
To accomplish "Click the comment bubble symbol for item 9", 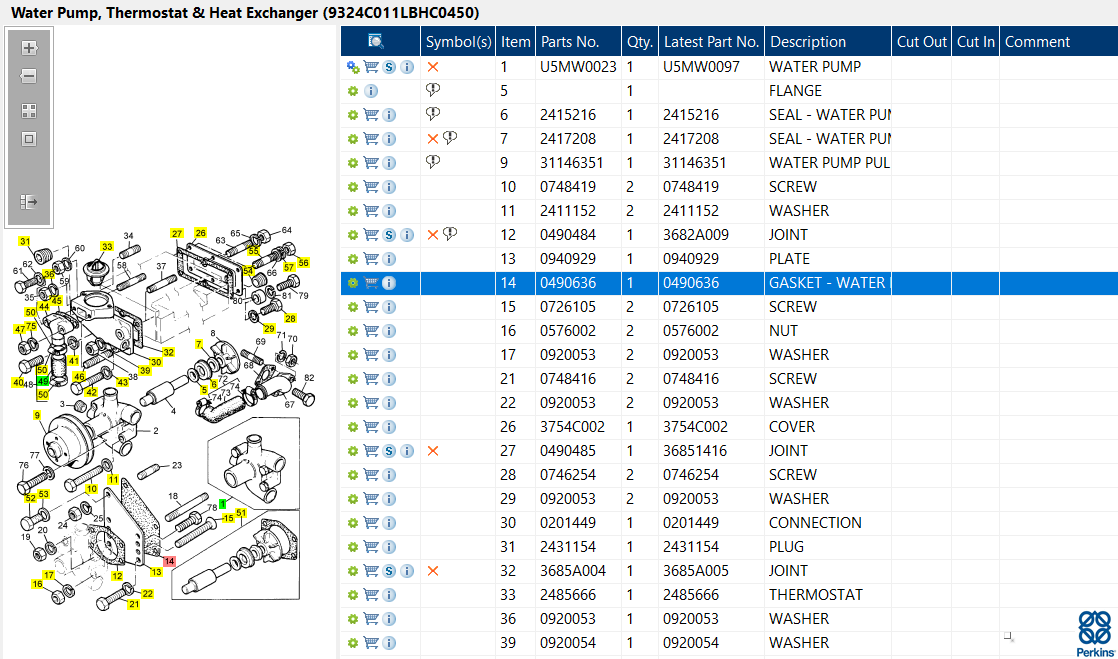I will click(x=433, y=162).
